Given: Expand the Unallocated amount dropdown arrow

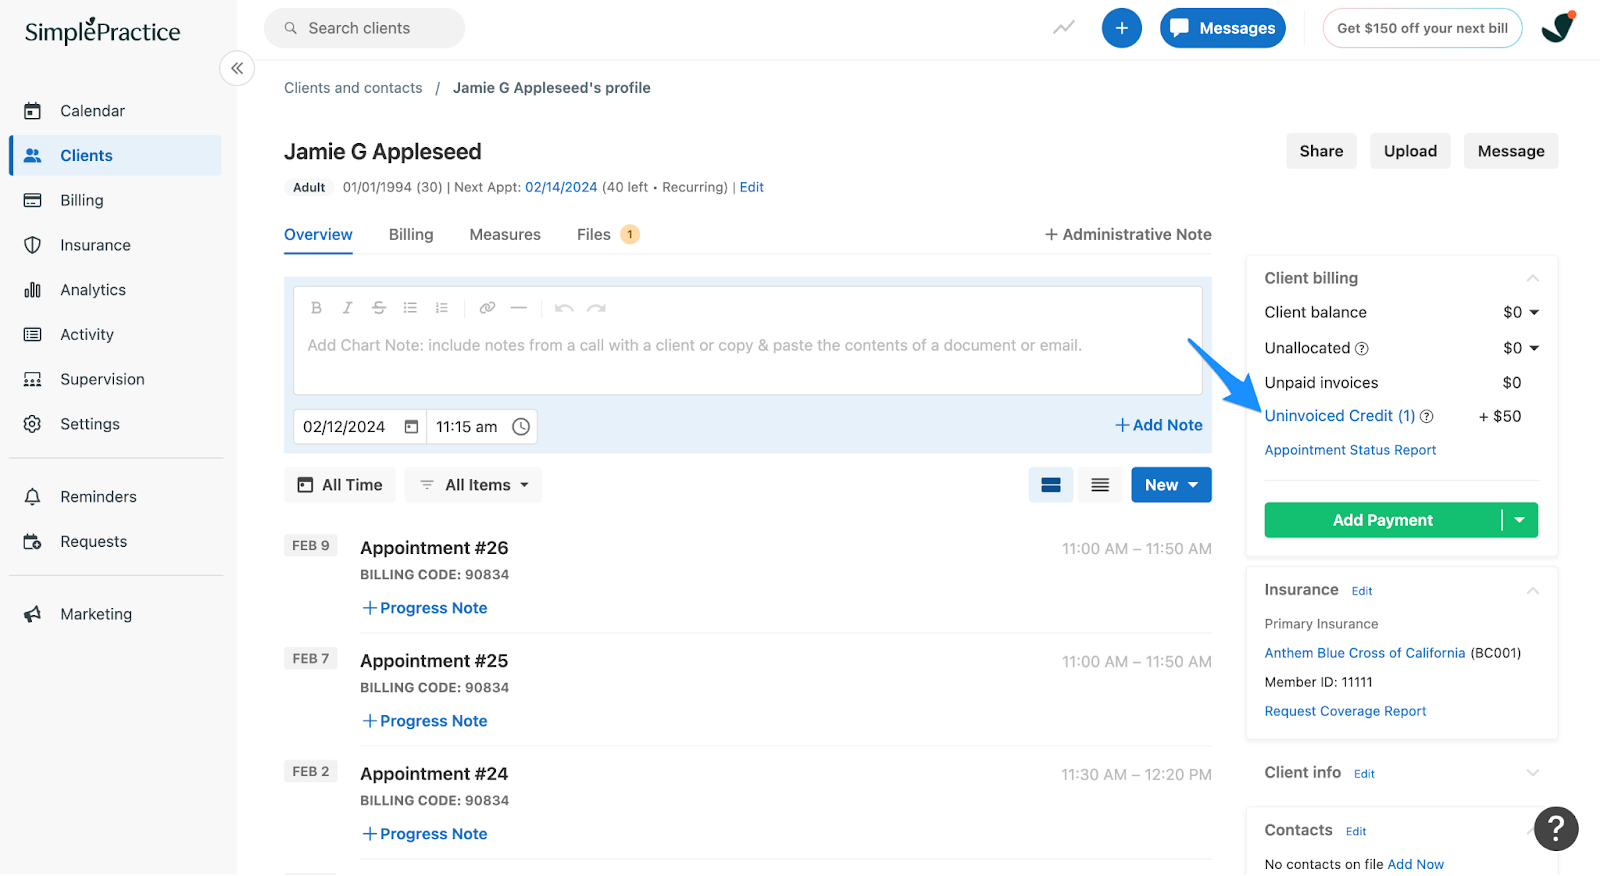Looking at the screenshot, I should click(1534, 348).
